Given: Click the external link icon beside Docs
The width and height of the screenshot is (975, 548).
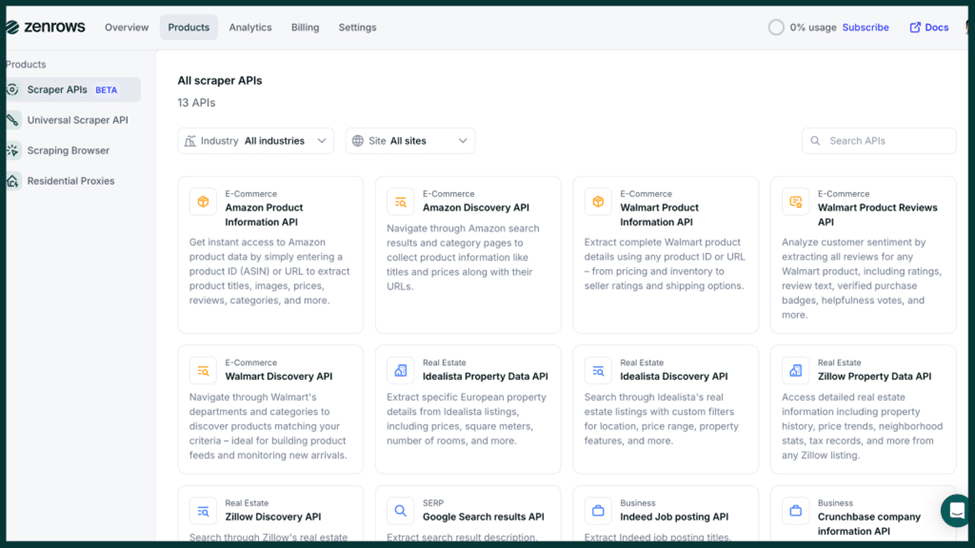Looking at the screenshot, I should click(x=915, y=27).
